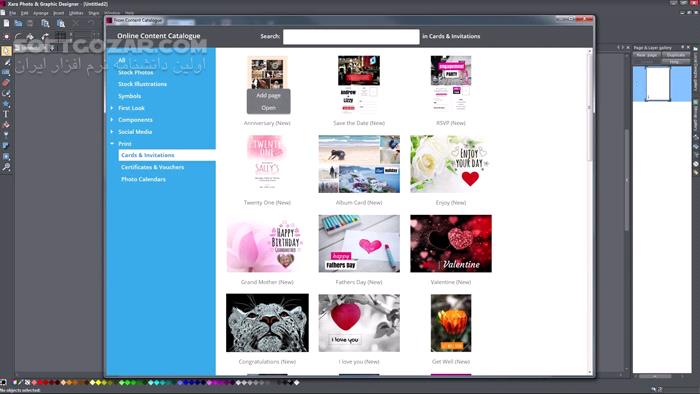
Task: Select Cards & Invitations subcategory
Action: 167,155
